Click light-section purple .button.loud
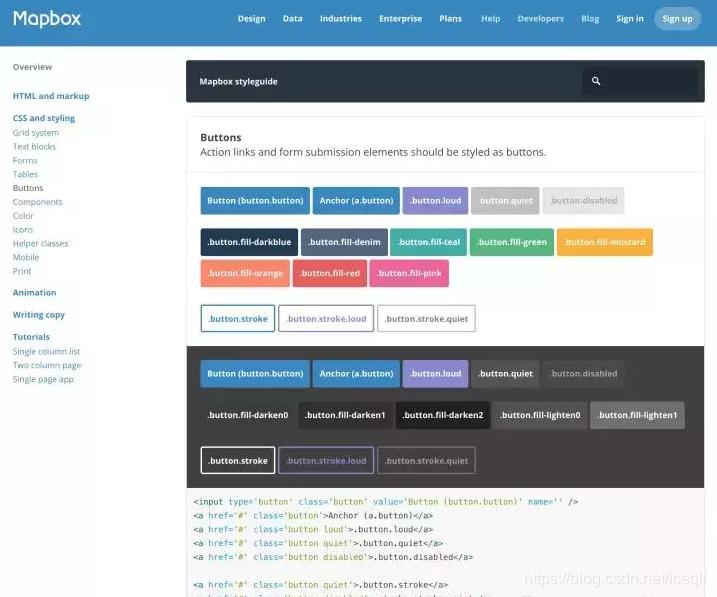This screenshot has height=597, width=717. [435, 201]
